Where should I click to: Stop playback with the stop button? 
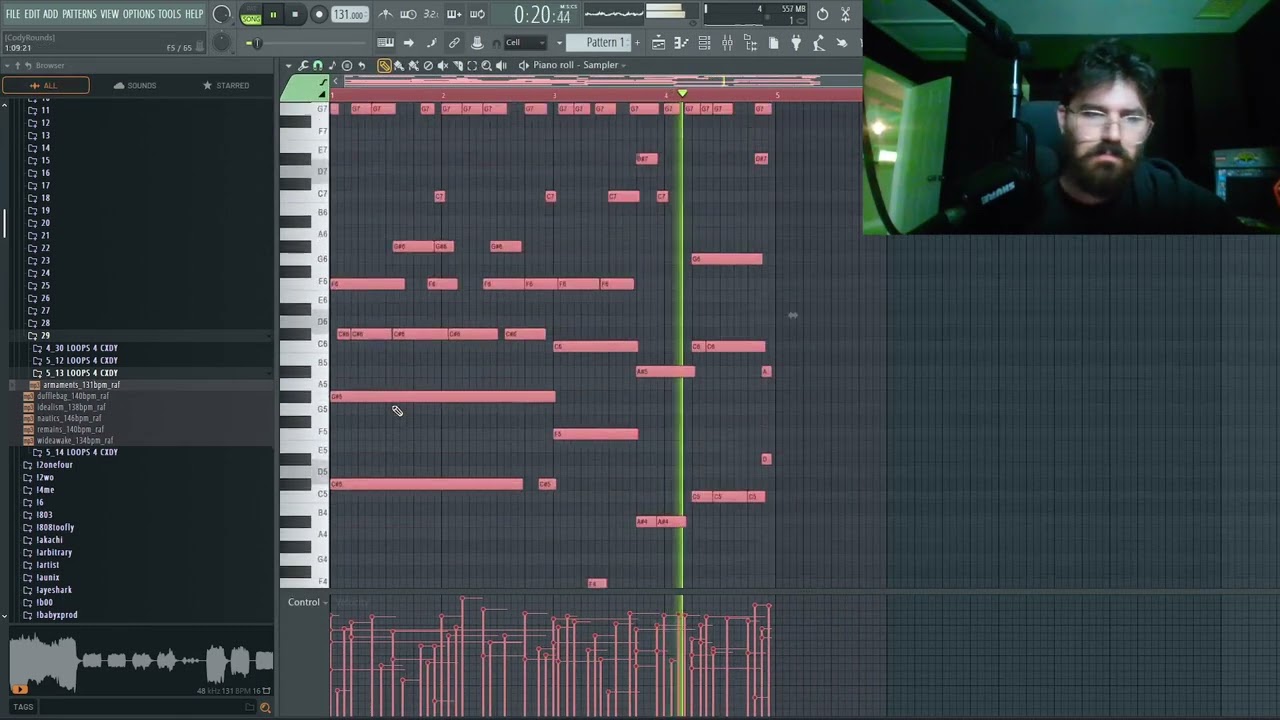(x=295, y=15)
